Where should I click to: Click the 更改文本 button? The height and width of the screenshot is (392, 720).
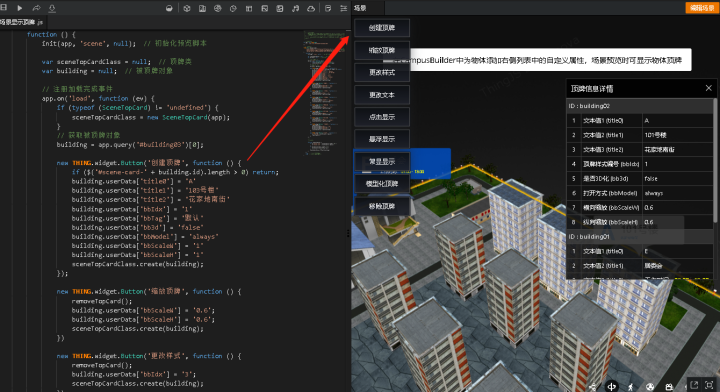coord(382,95)
